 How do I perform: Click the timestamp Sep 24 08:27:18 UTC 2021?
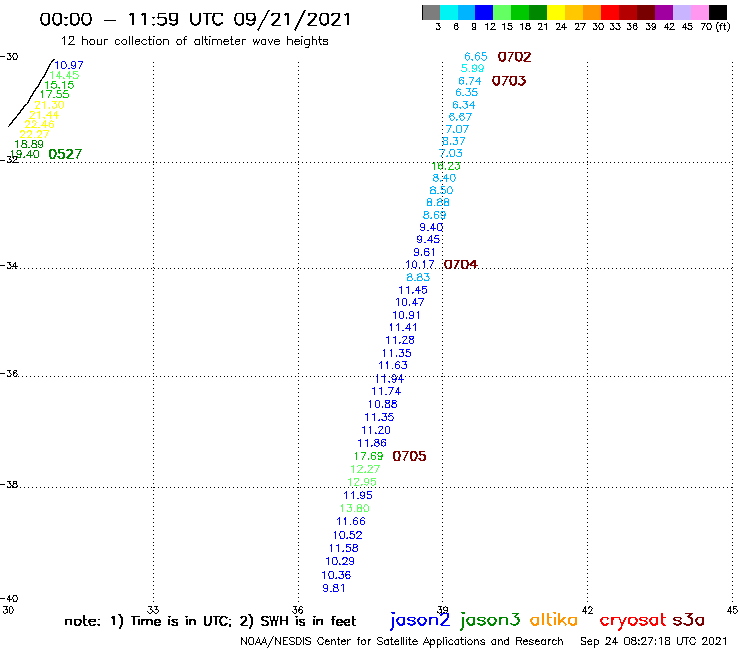pyautogui.click(x=654, y=641)
